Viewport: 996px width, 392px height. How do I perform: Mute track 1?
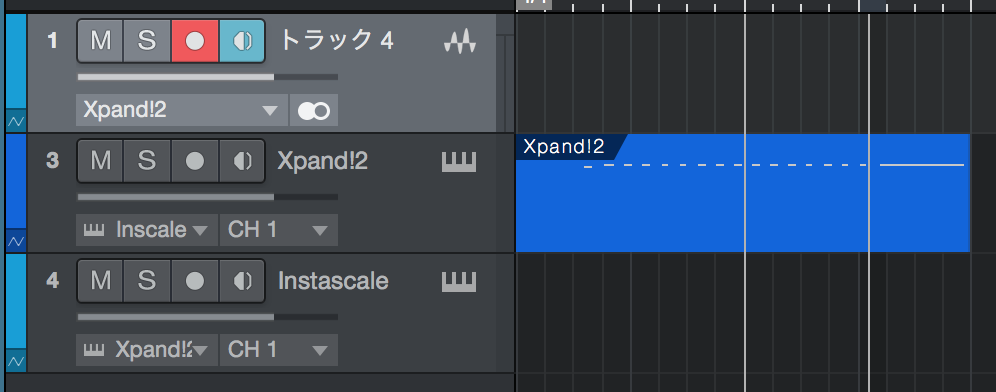(100, 41)
